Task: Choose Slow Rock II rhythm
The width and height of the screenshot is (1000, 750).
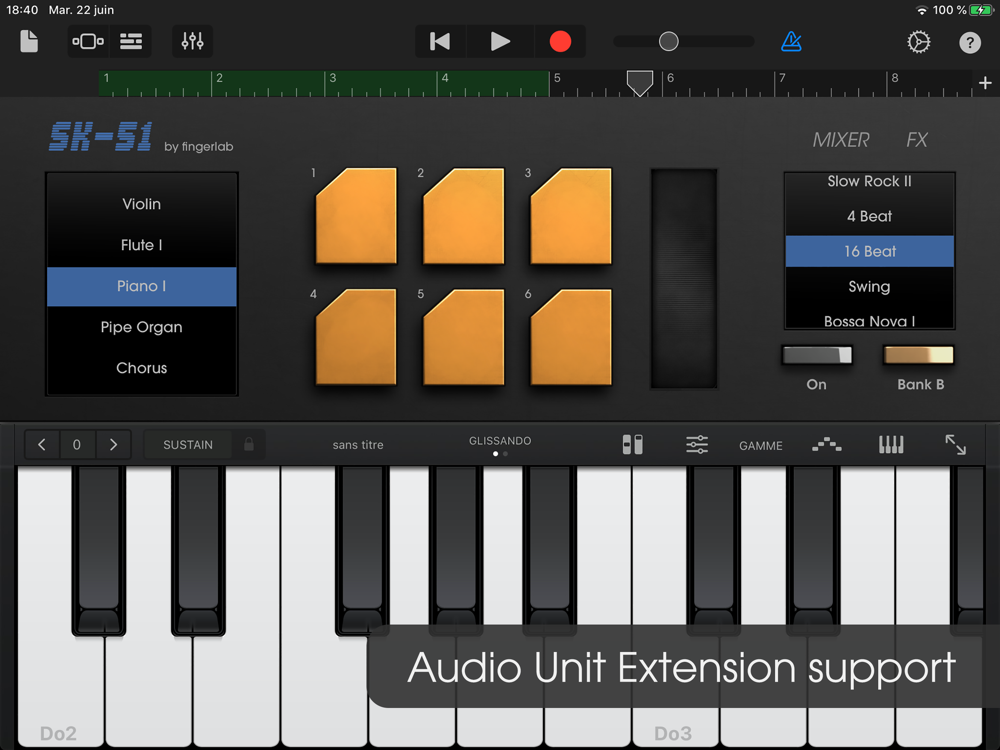Action: click(869, 182)
